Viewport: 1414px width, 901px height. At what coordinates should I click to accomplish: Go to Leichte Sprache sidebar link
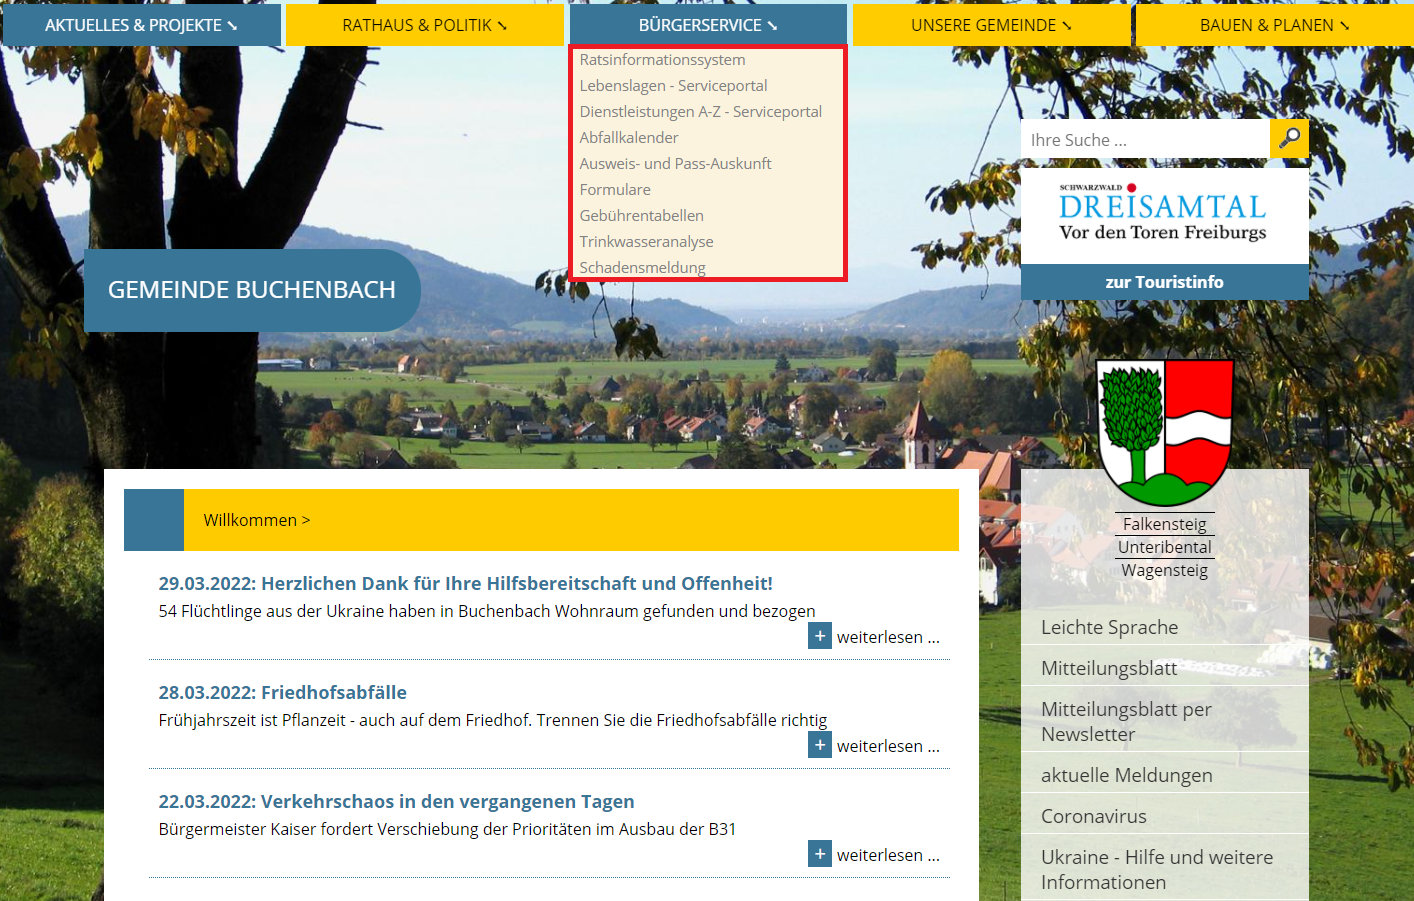tap(1109, 627)
